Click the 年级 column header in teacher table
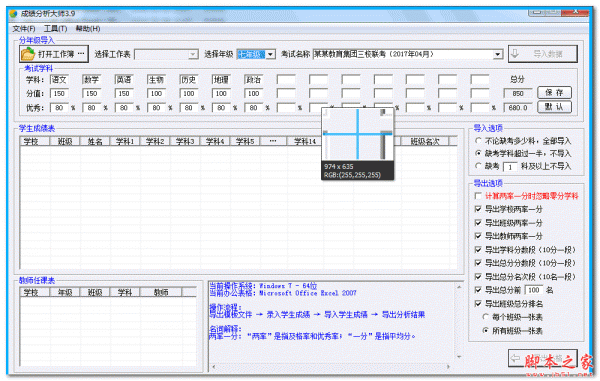Viewport: 600px width, 381px height. (x=65, y=293)
